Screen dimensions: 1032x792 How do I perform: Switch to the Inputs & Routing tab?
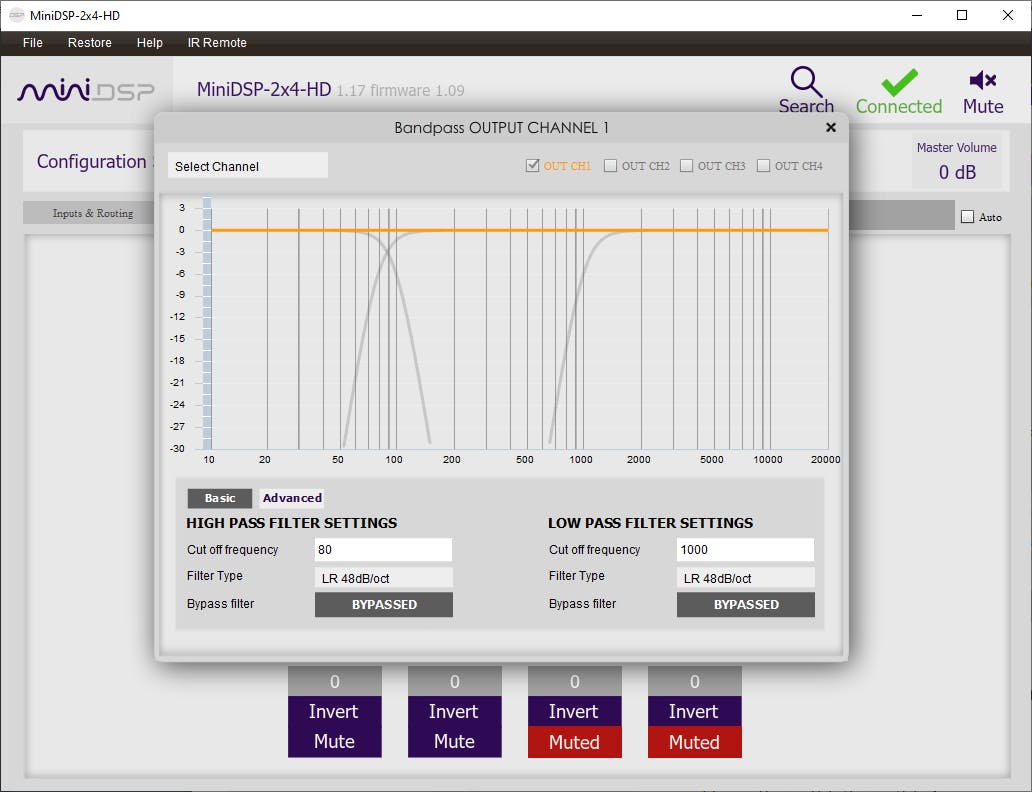click(x=93, y=214)
